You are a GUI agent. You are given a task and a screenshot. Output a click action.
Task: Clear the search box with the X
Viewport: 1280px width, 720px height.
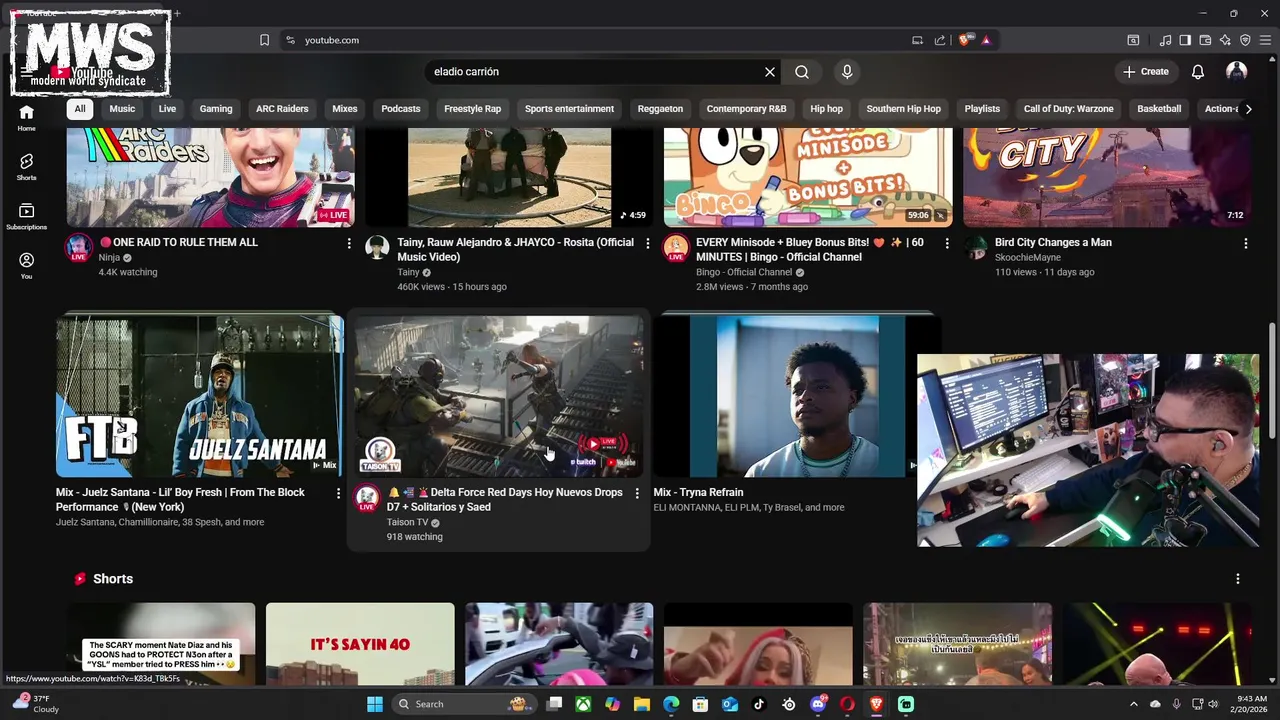pyautogui.click(x=770, y=72)
